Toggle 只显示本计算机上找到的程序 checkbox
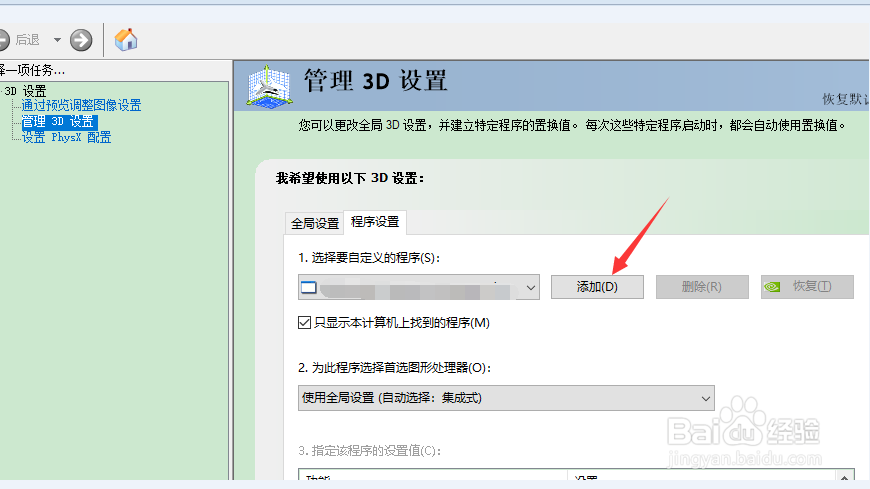 click(x=304, y=322)
